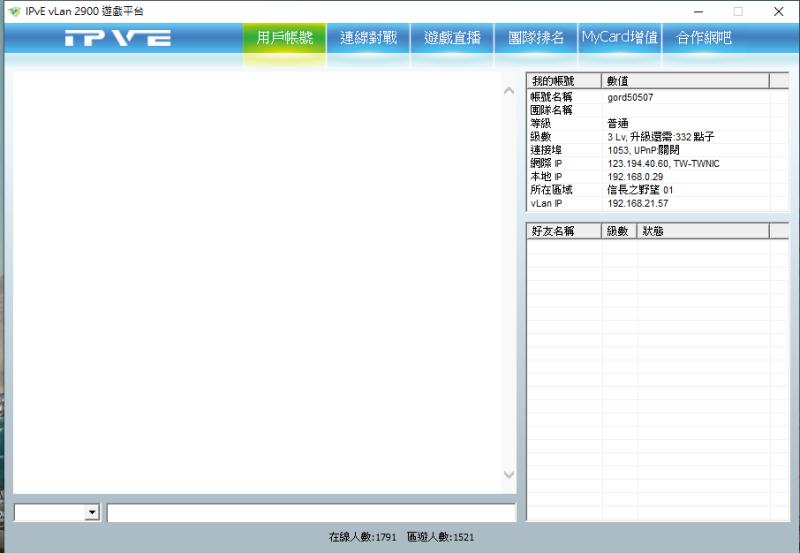Select the 等級 value 普通
Screen dimensions: 800x553
(618, 123)
